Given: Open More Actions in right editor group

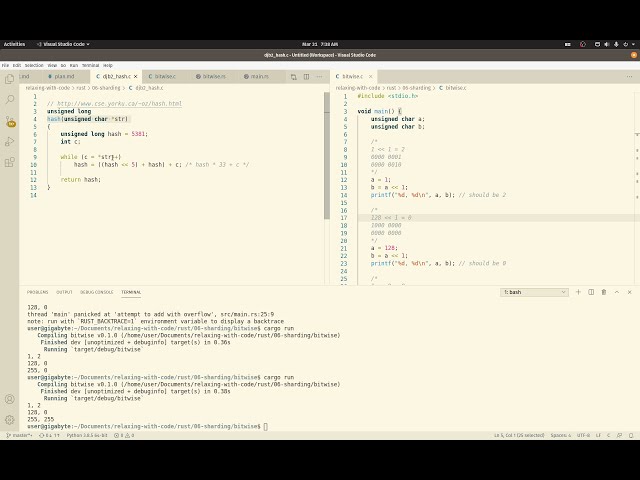Looking at the screenshot, I should coord(629,77).
